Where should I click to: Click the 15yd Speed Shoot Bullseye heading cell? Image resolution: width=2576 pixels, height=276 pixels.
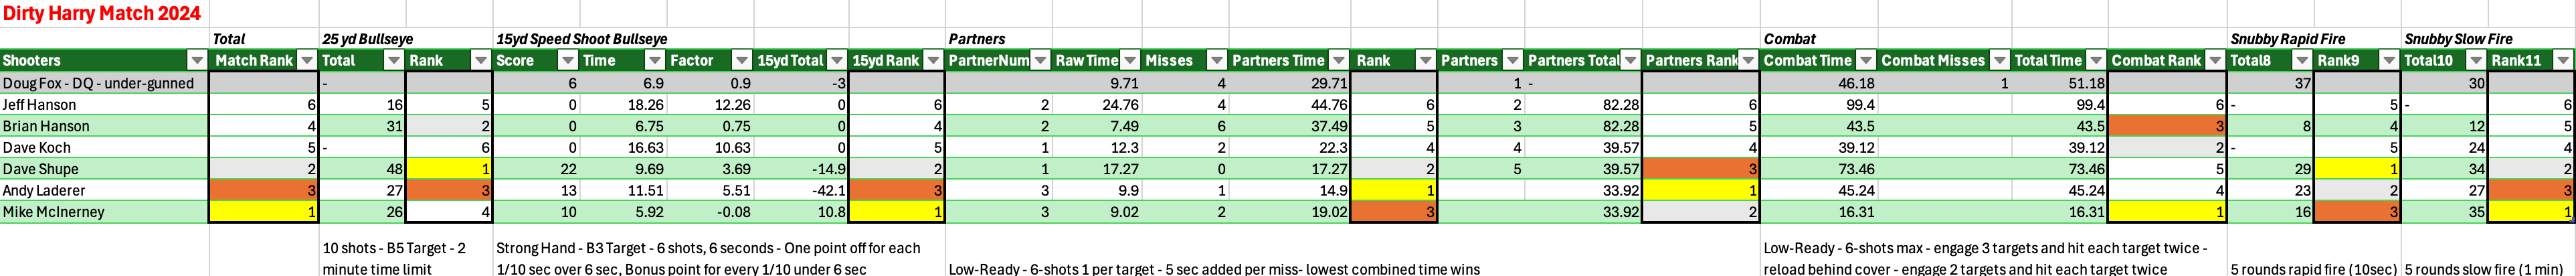(581, 39)
